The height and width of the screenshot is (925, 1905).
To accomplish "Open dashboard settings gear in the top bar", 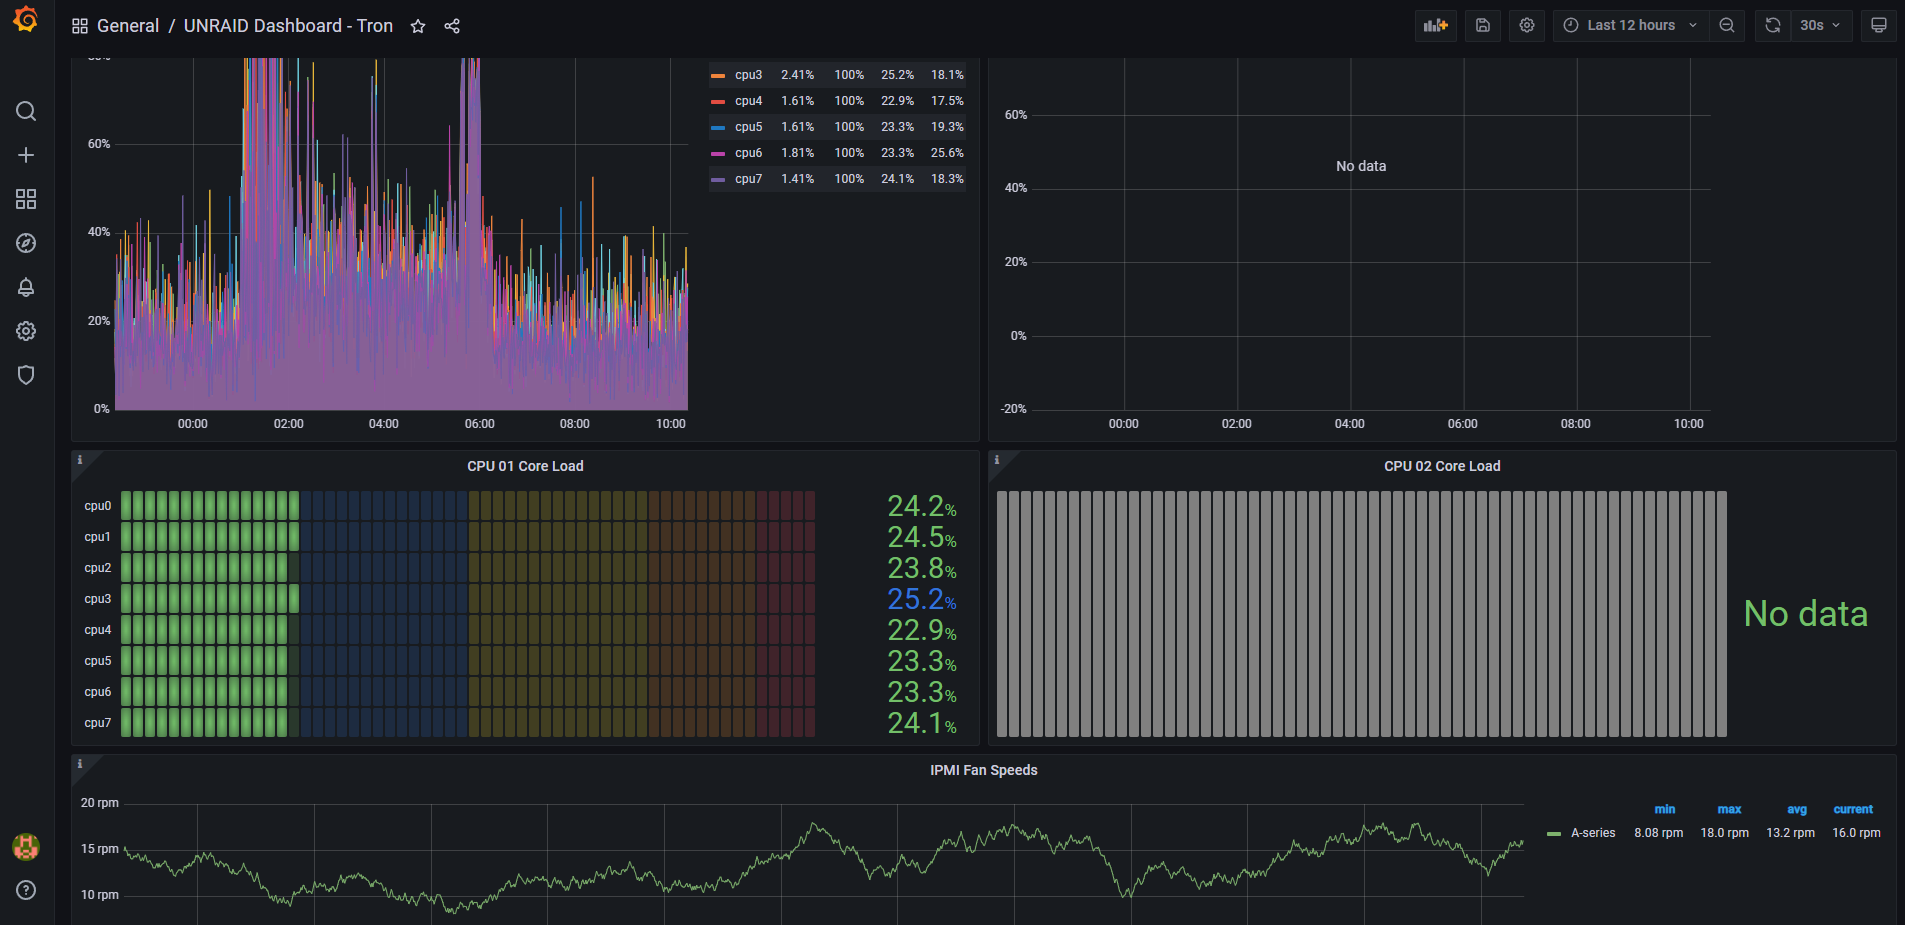I will [1527, 26].
